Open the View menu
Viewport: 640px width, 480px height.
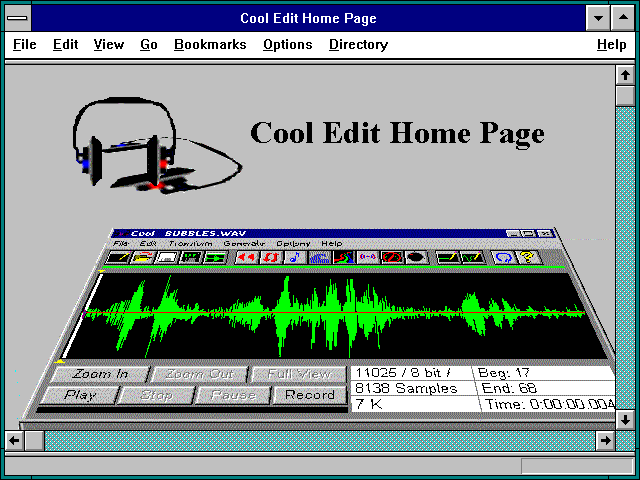(109, 44)
